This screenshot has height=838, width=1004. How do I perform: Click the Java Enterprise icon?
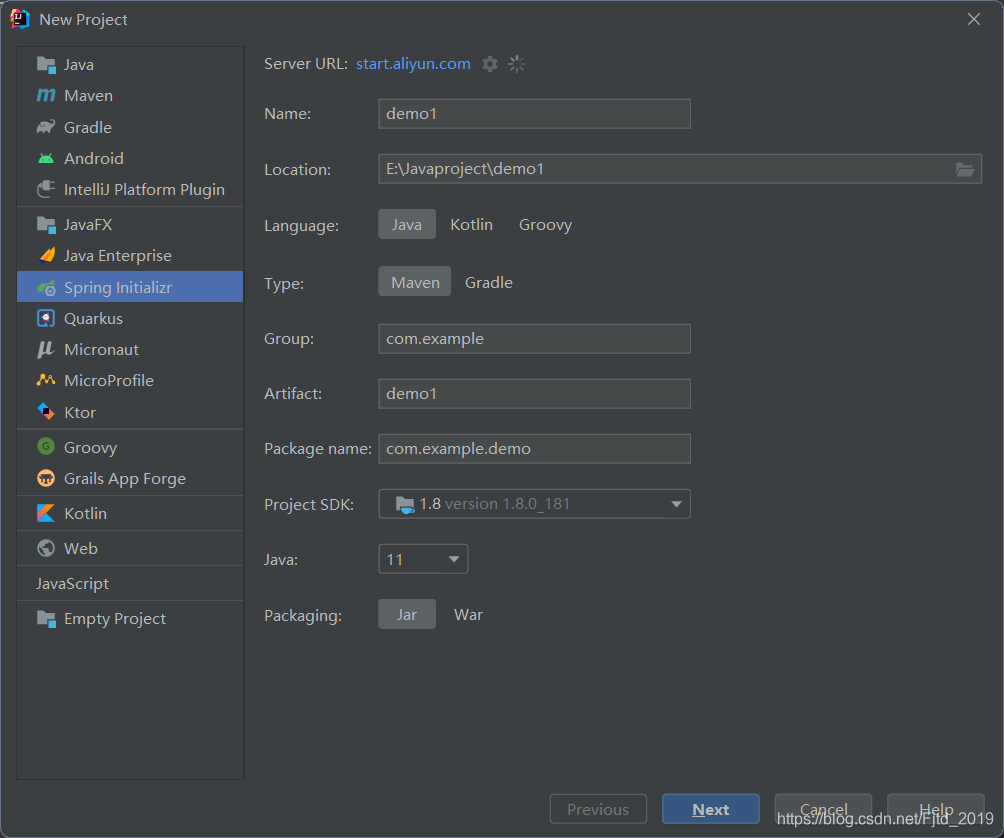[x=47, y=255]
